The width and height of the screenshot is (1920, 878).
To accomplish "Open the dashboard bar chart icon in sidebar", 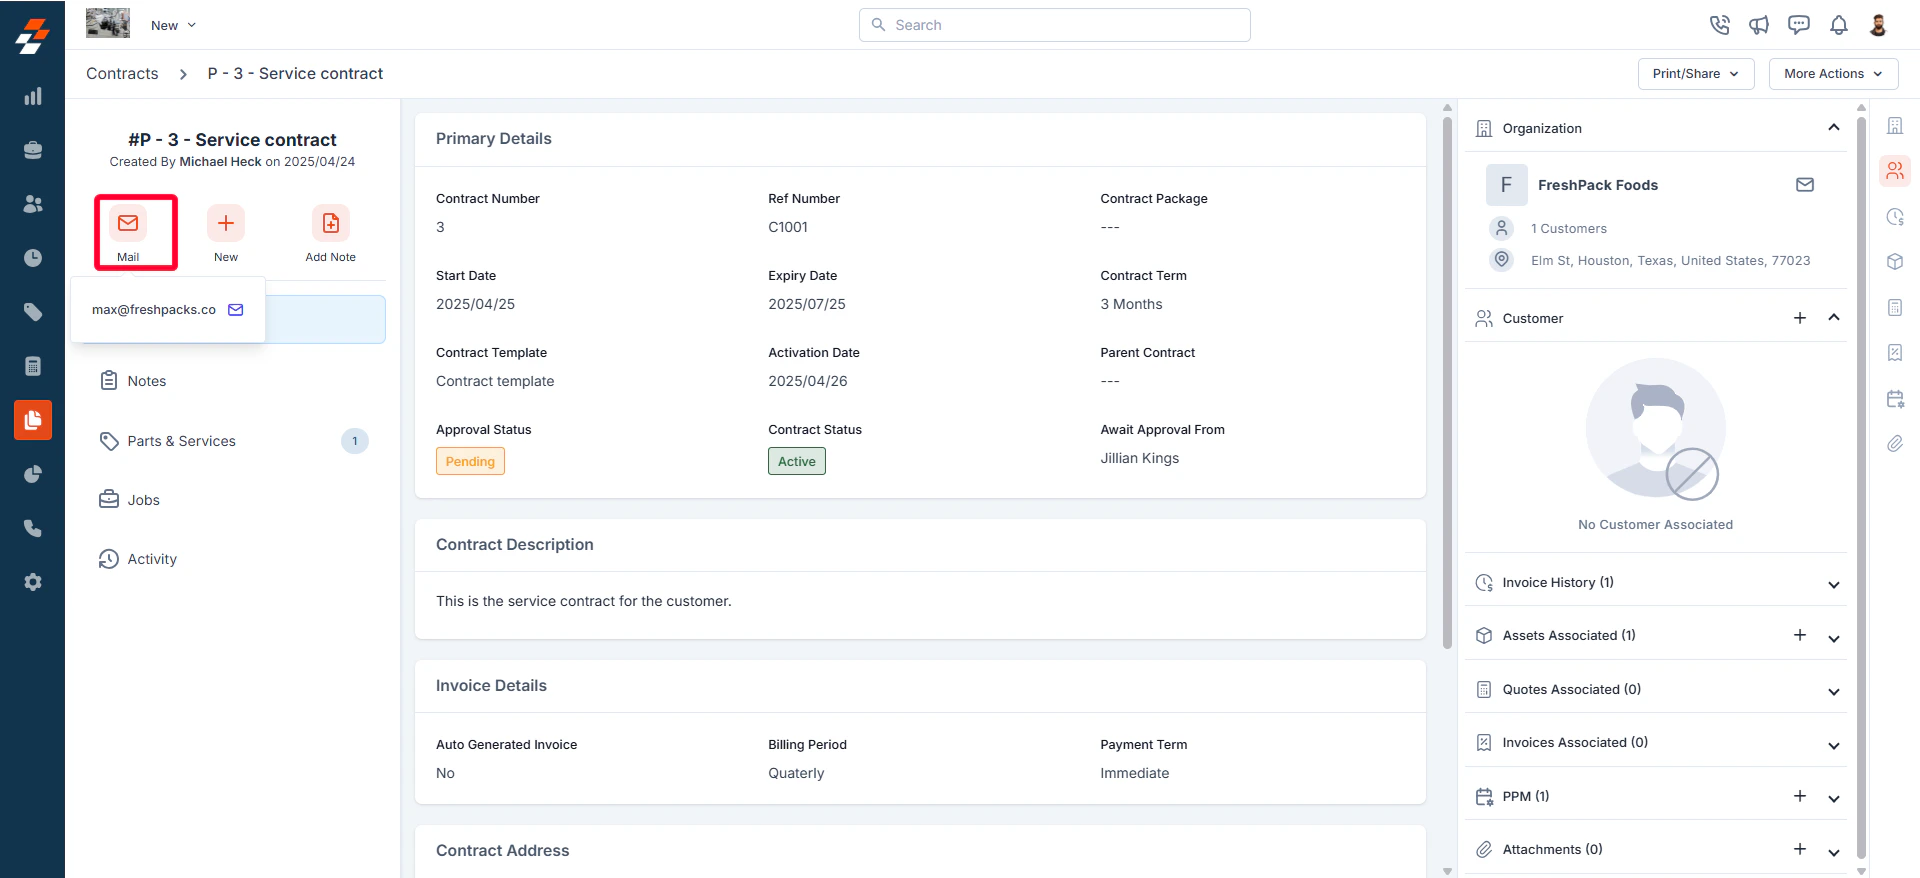I will (x=33, y=96).
